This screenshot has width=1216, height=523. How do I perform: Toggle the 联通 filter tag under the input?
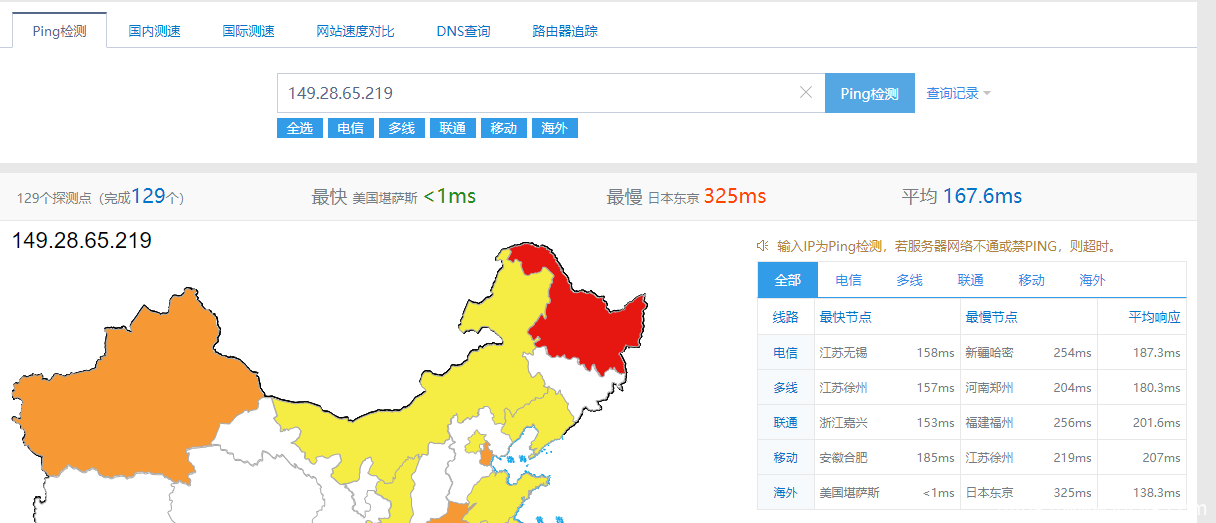pos(452,128)
